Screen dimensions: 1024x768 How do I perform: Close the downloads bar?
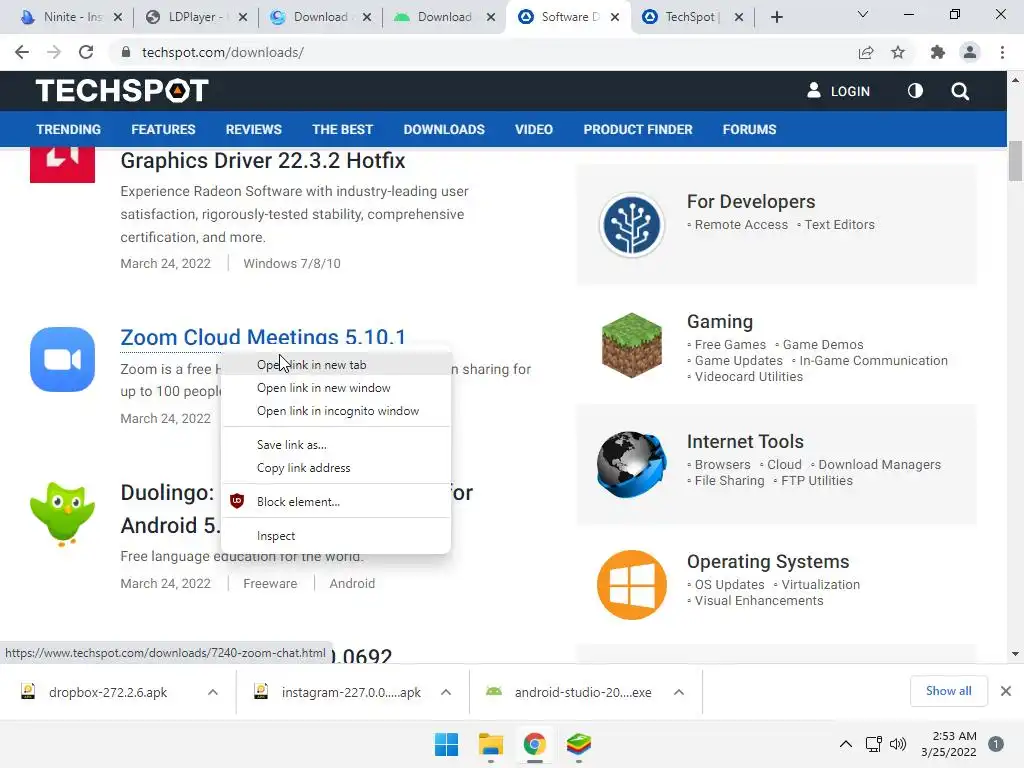(1006, 691)
